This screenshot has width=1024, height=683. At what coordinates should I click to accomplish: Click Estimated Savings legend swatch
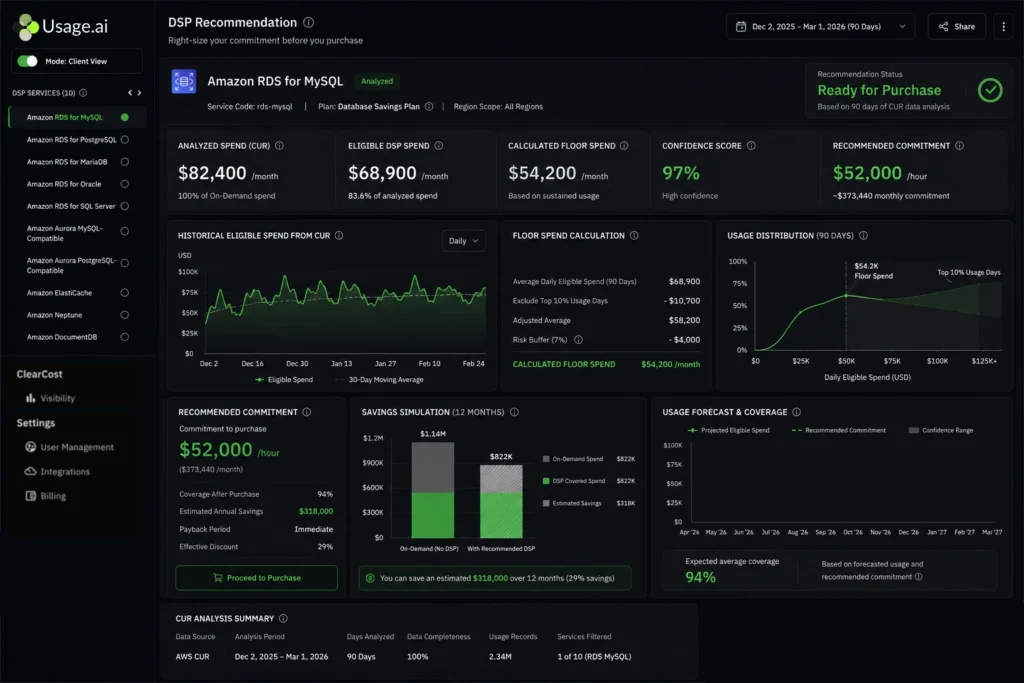[546, 503]
